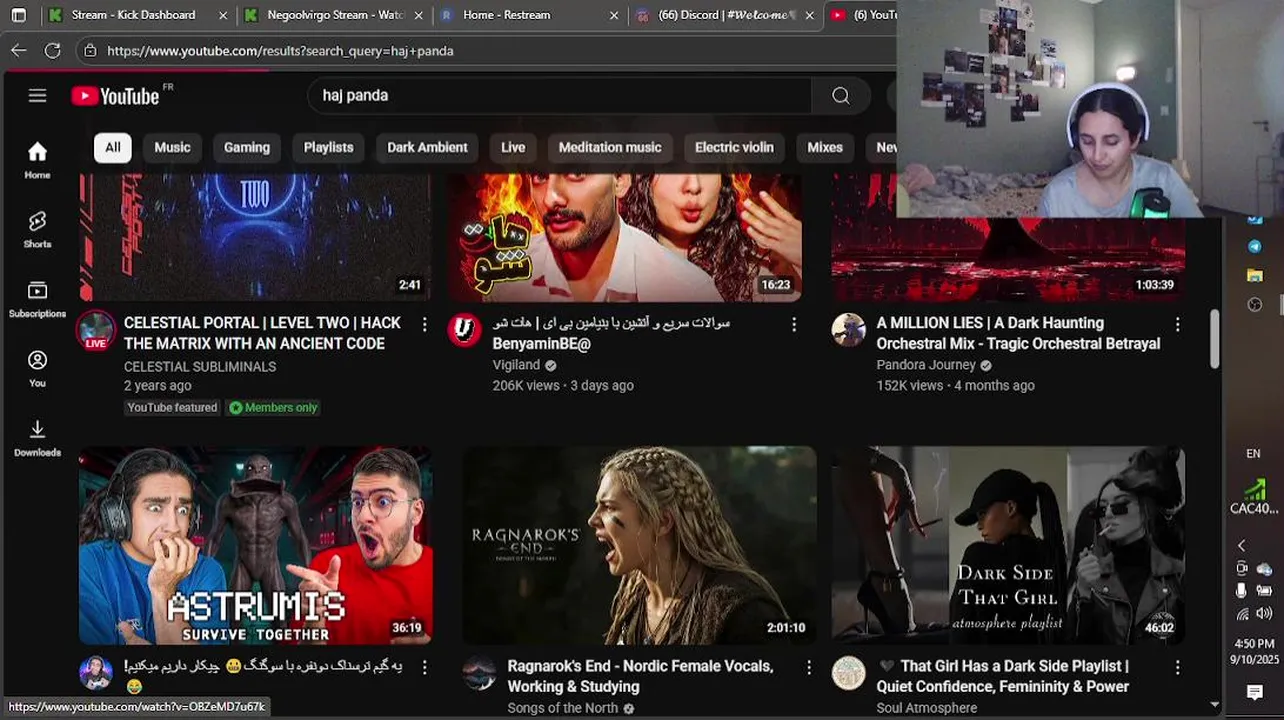Play the 16:23 BenyaminBE thumbnail
The height and width of the screenshot is (720, 1284).
(624, 238)
